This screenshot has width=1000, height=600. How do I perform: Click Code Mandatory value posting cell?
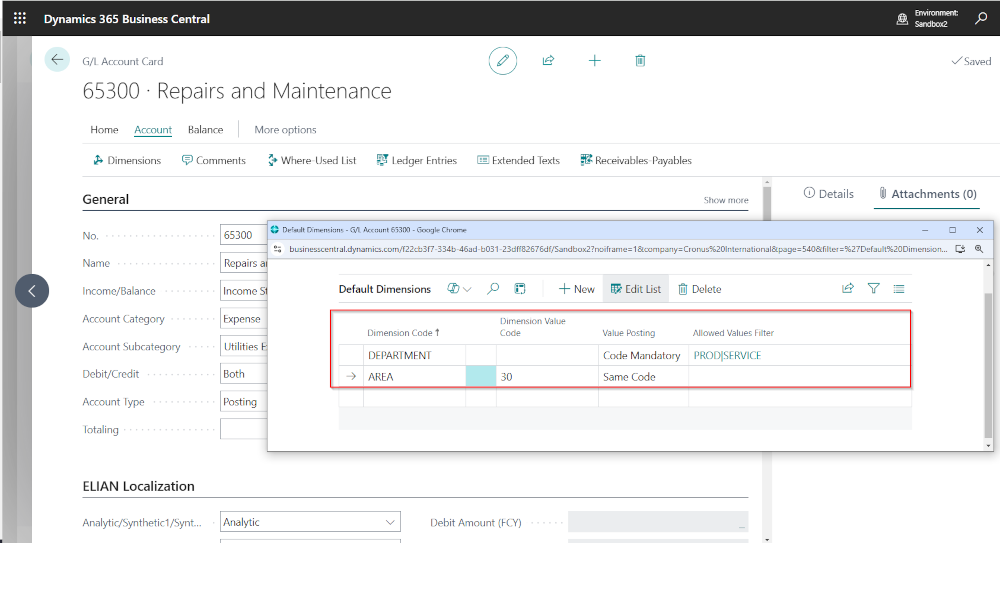pyautogui.click(x=643, y=355)
